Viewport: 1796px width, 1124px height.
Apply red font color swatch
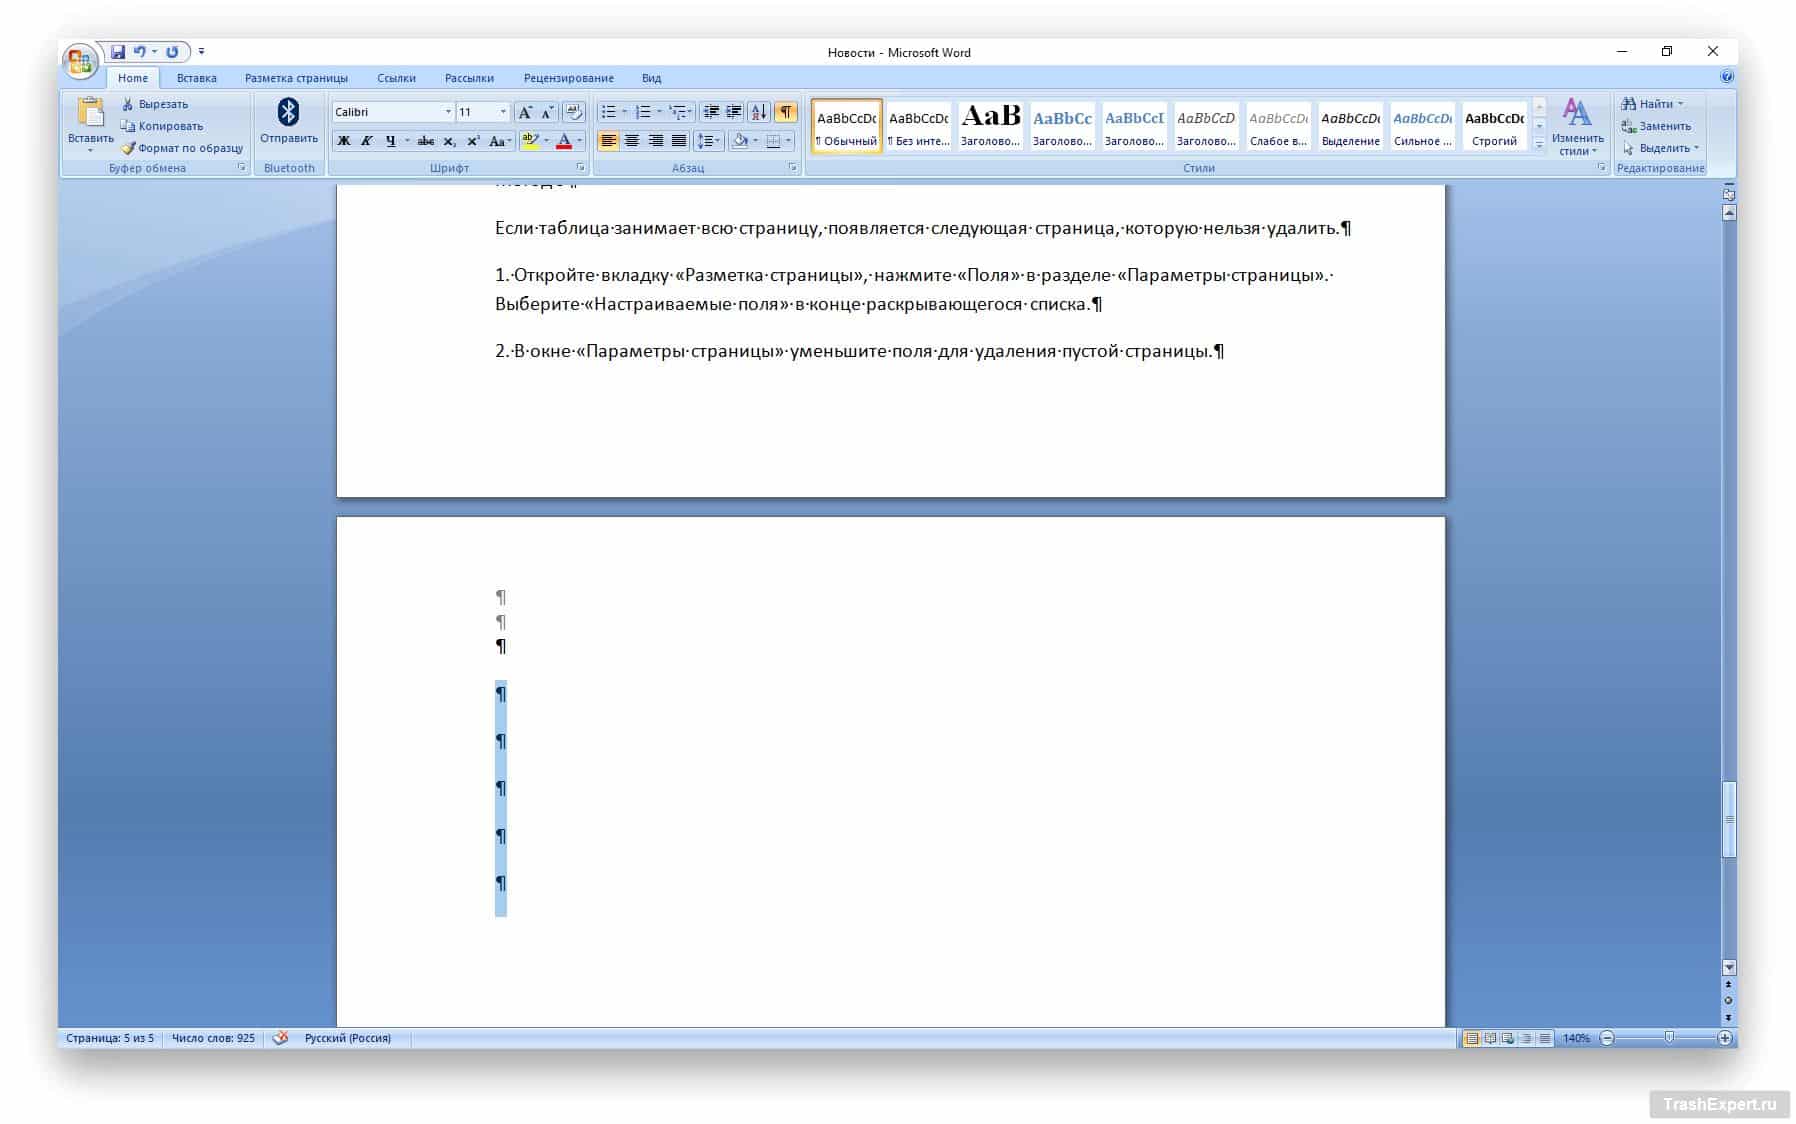tap(564, 141)
